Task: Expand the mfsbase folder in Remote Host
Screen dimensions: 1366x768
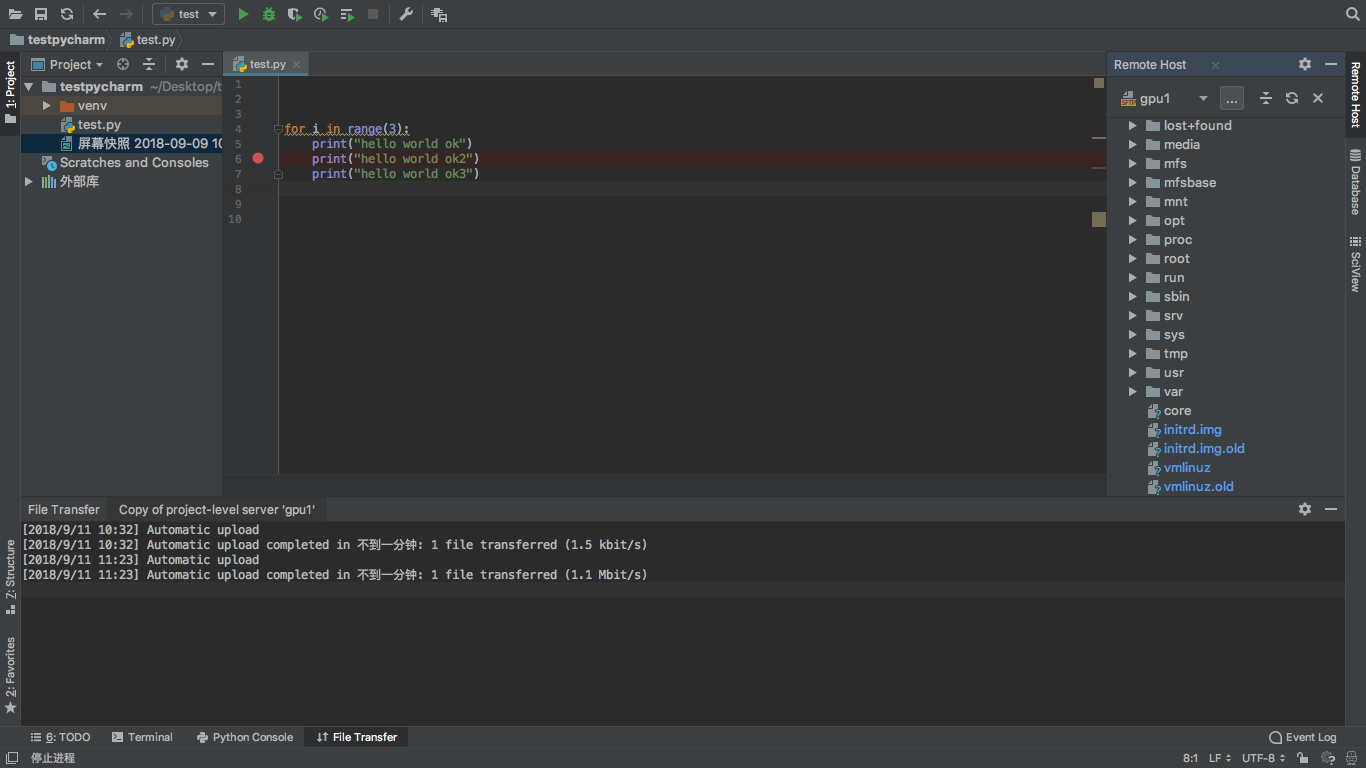Action: click(x=1133, y=183)
